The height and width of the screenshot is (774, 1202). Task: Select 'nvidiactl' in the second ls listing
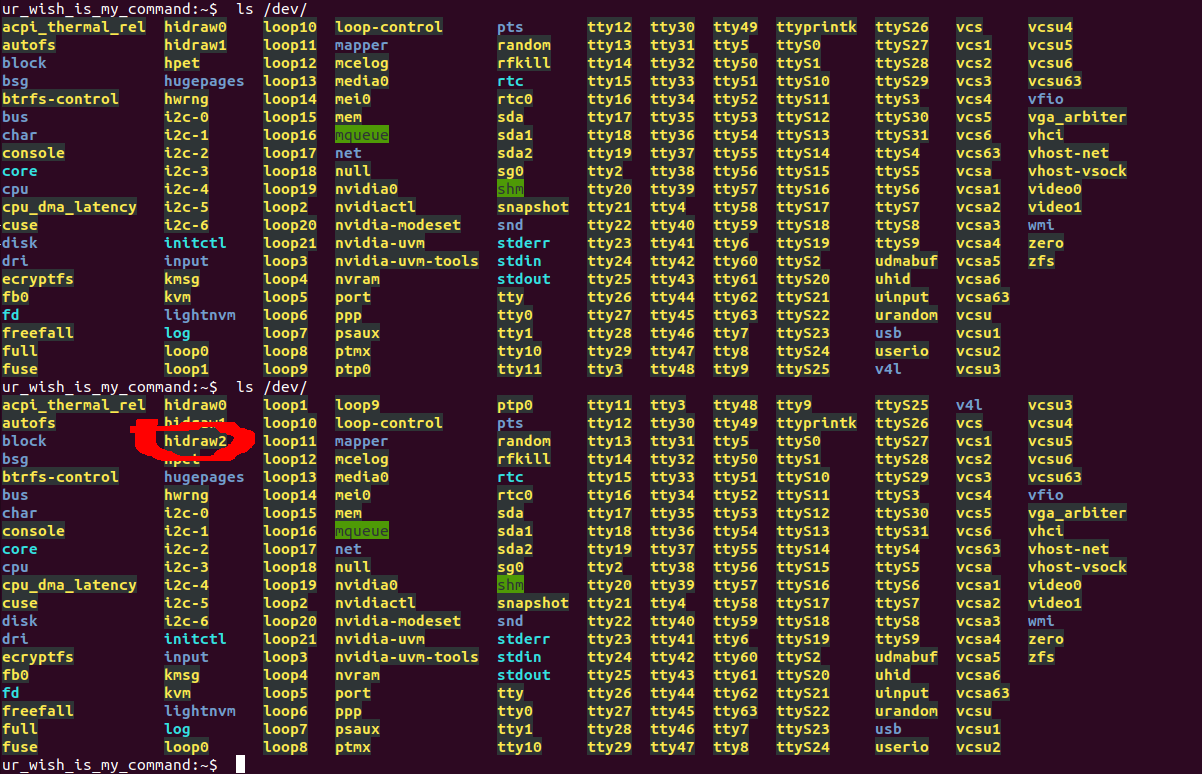point(375,603)
